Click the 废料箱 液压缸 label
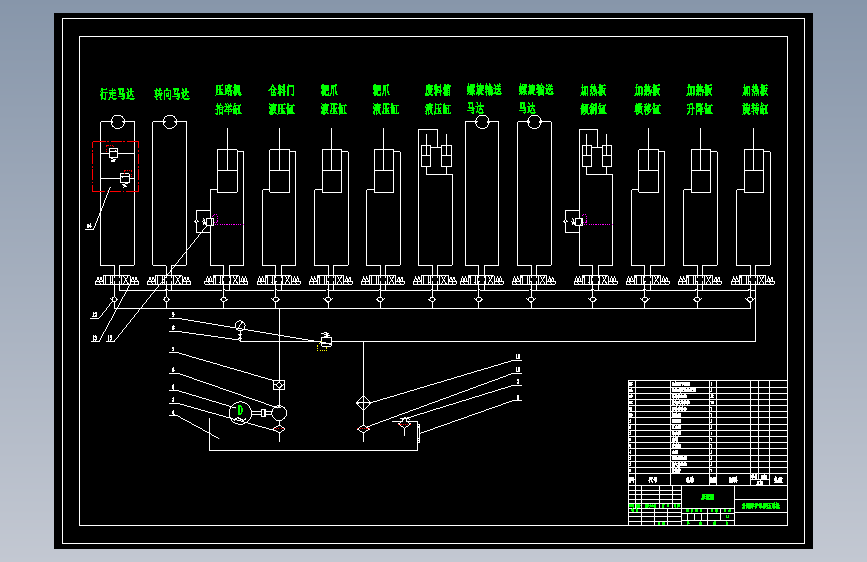The width and height of the screenshot is (867, 562). click(x=438, y=99)
